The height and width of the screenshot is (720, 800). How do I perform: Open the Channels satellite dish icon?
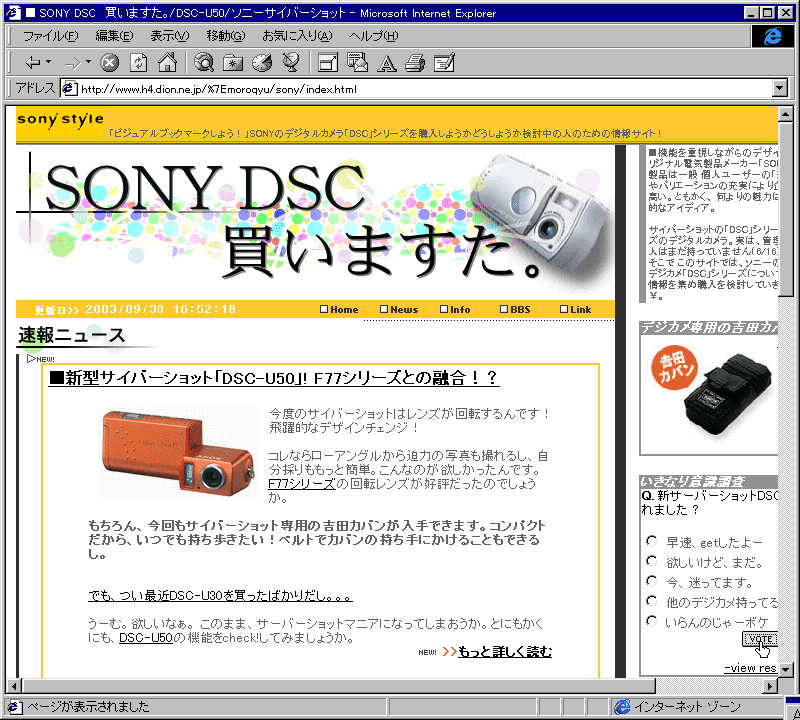291,63
